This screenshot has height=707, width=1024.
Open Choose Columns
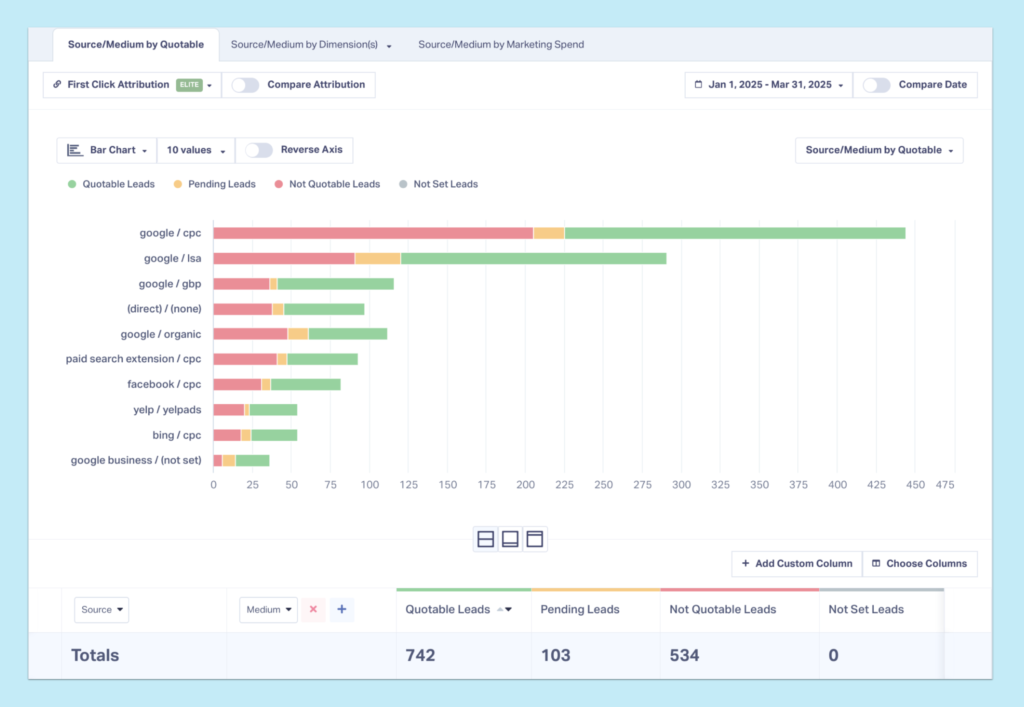[919, 563]
